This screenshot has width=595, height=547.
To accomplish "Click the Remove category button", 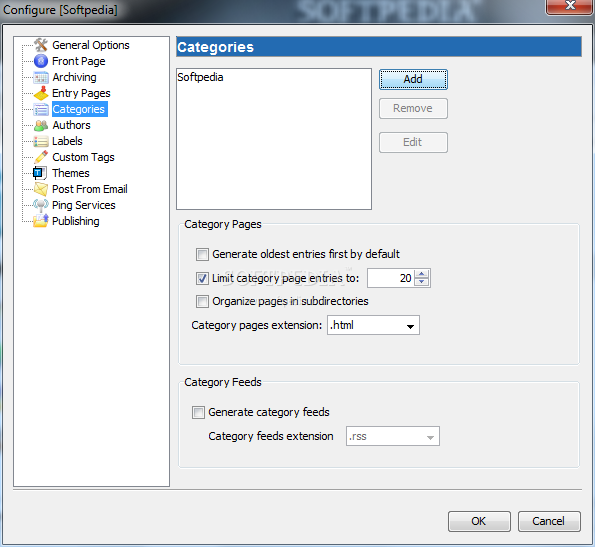I will coord(413,108).
